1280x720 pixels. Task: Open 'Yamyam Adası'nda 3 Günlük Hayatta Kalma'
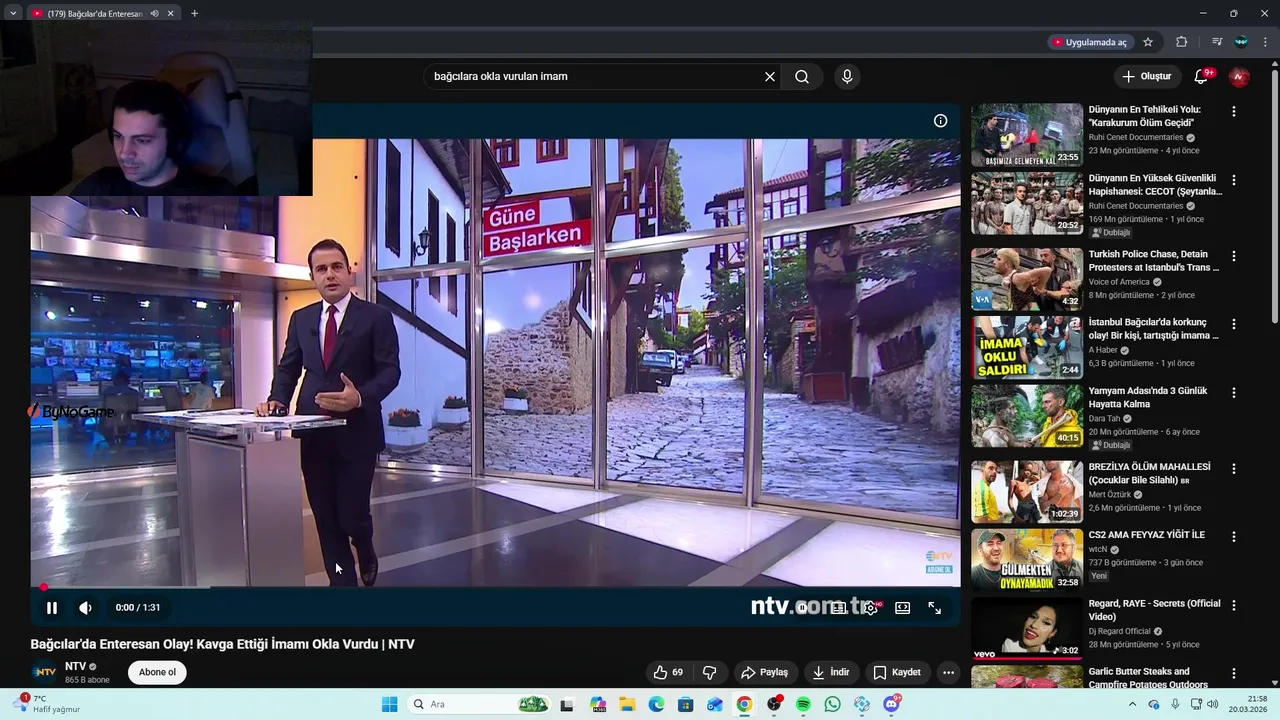(1148, 397)
